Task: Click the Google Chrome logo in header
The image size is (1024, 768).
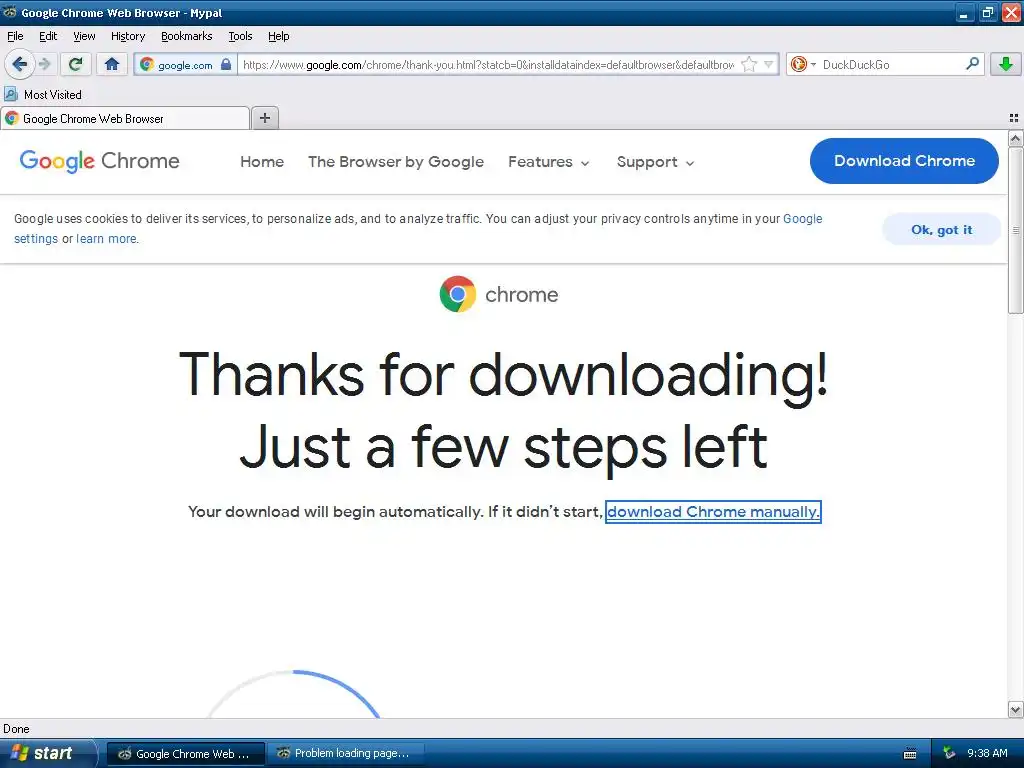Action: tap(99, 161)
